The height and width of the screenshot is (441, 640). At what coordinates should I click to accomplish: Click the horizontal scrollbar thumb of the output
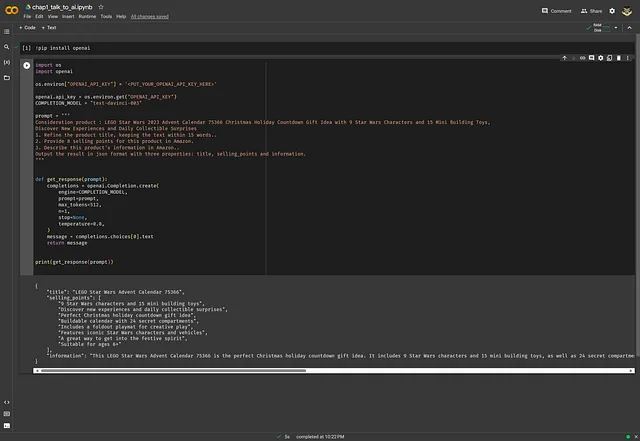tap(173, 371)
